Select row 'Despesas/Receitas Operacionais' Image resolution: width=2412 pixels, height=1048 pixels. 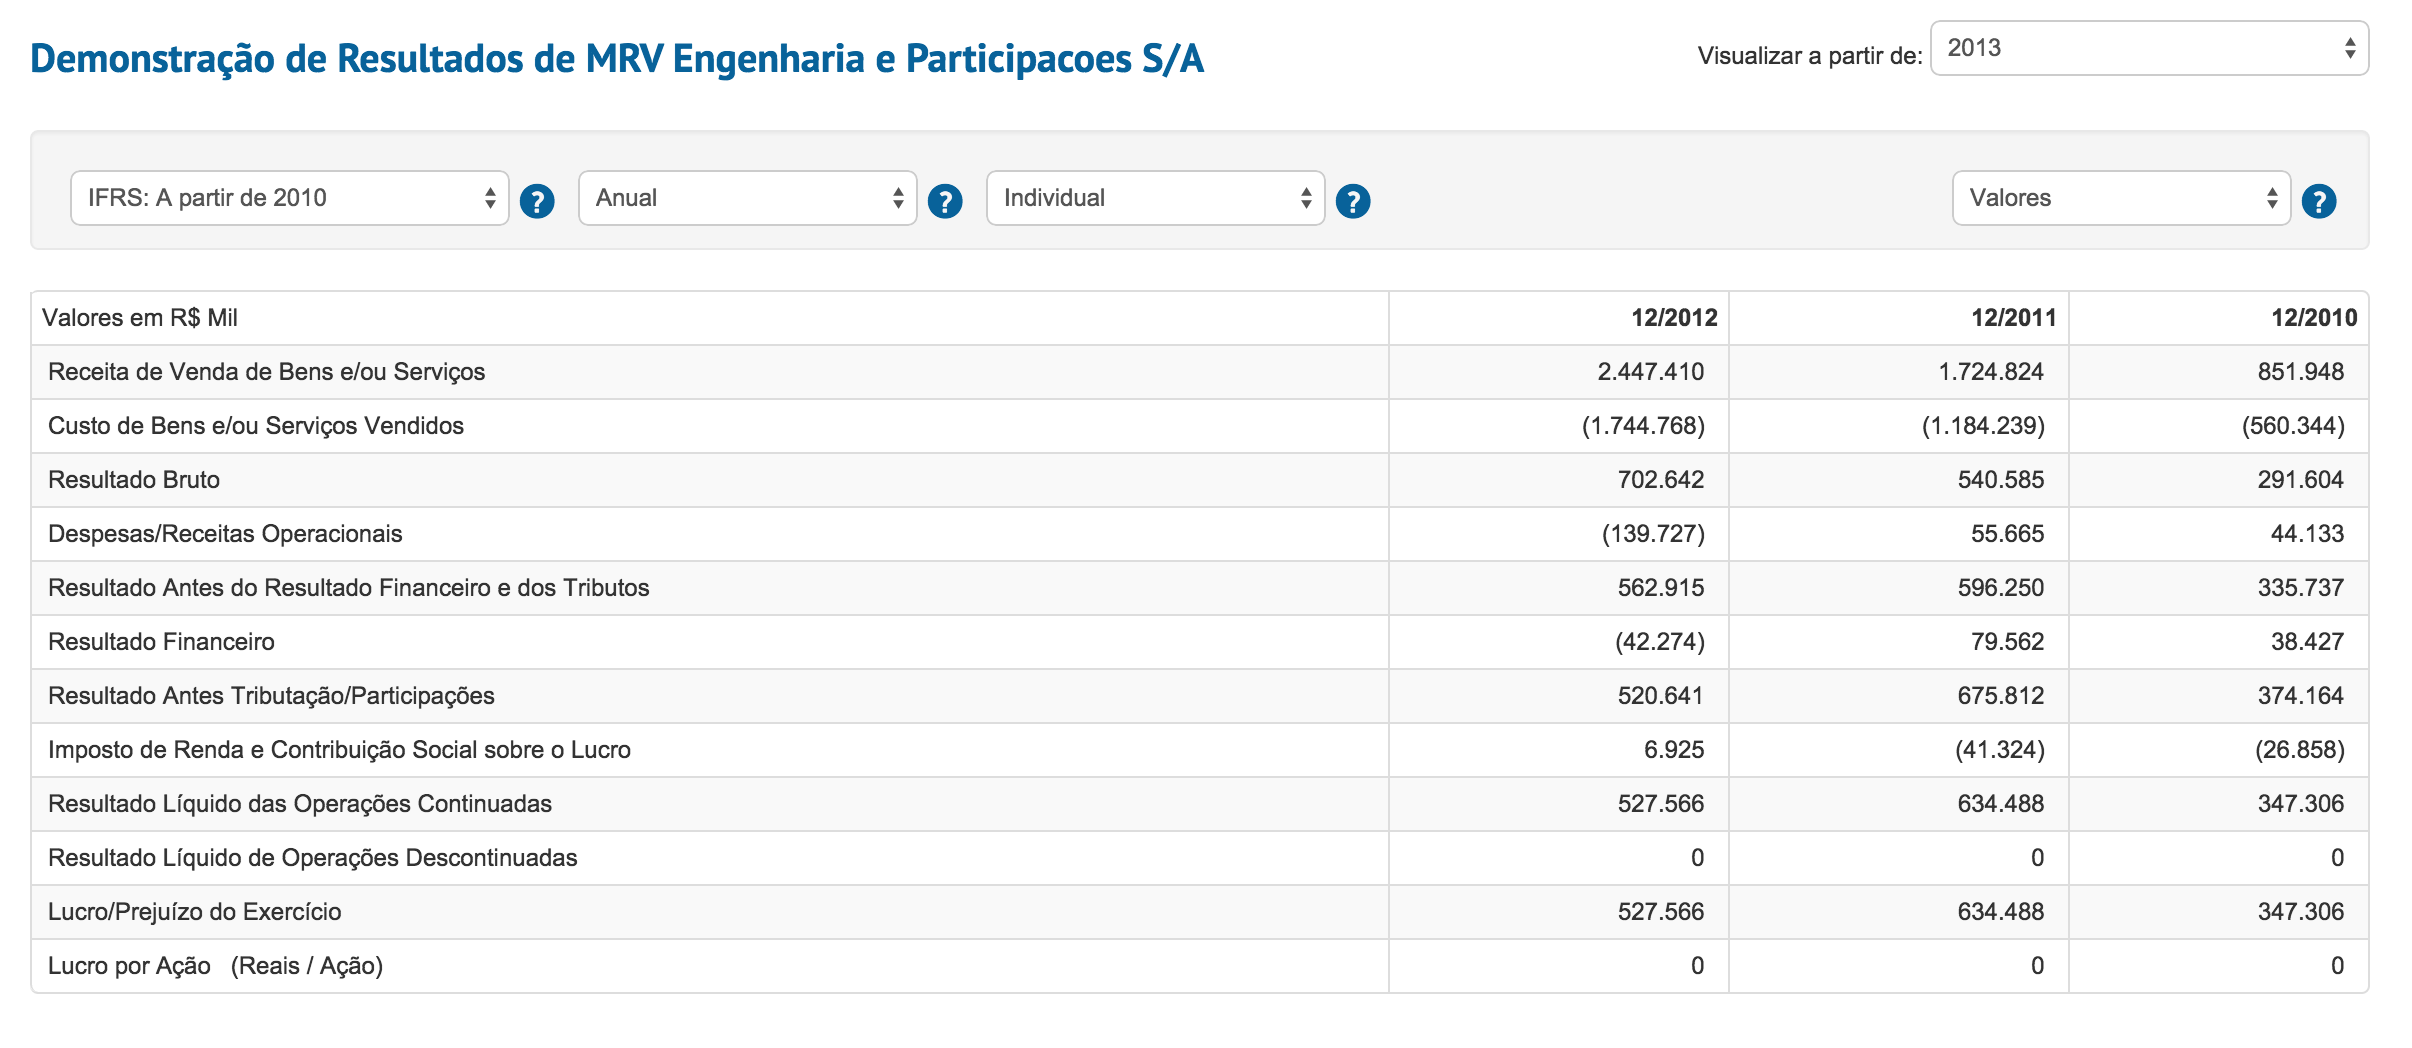pyautogui.click(x=1200, y=534)
